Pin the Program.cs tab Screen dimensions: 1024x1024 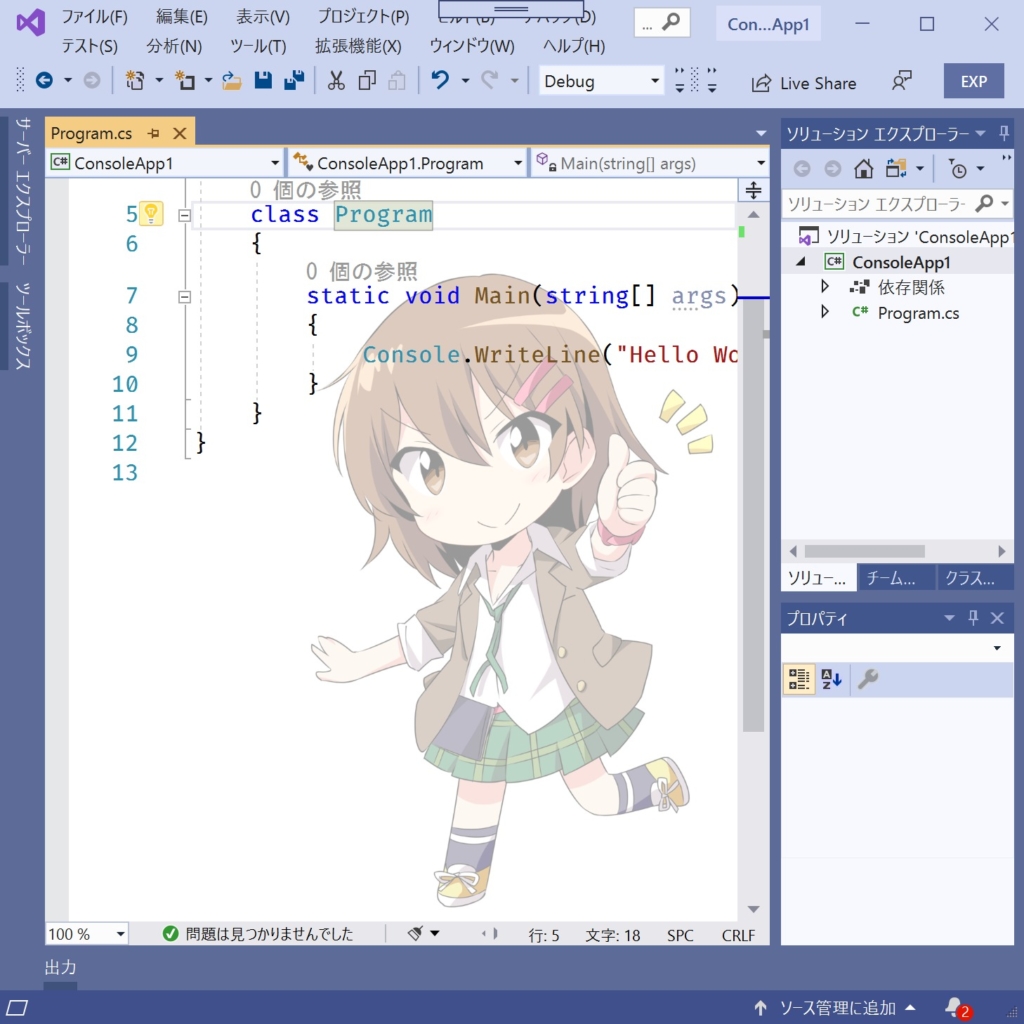(154, 133)
